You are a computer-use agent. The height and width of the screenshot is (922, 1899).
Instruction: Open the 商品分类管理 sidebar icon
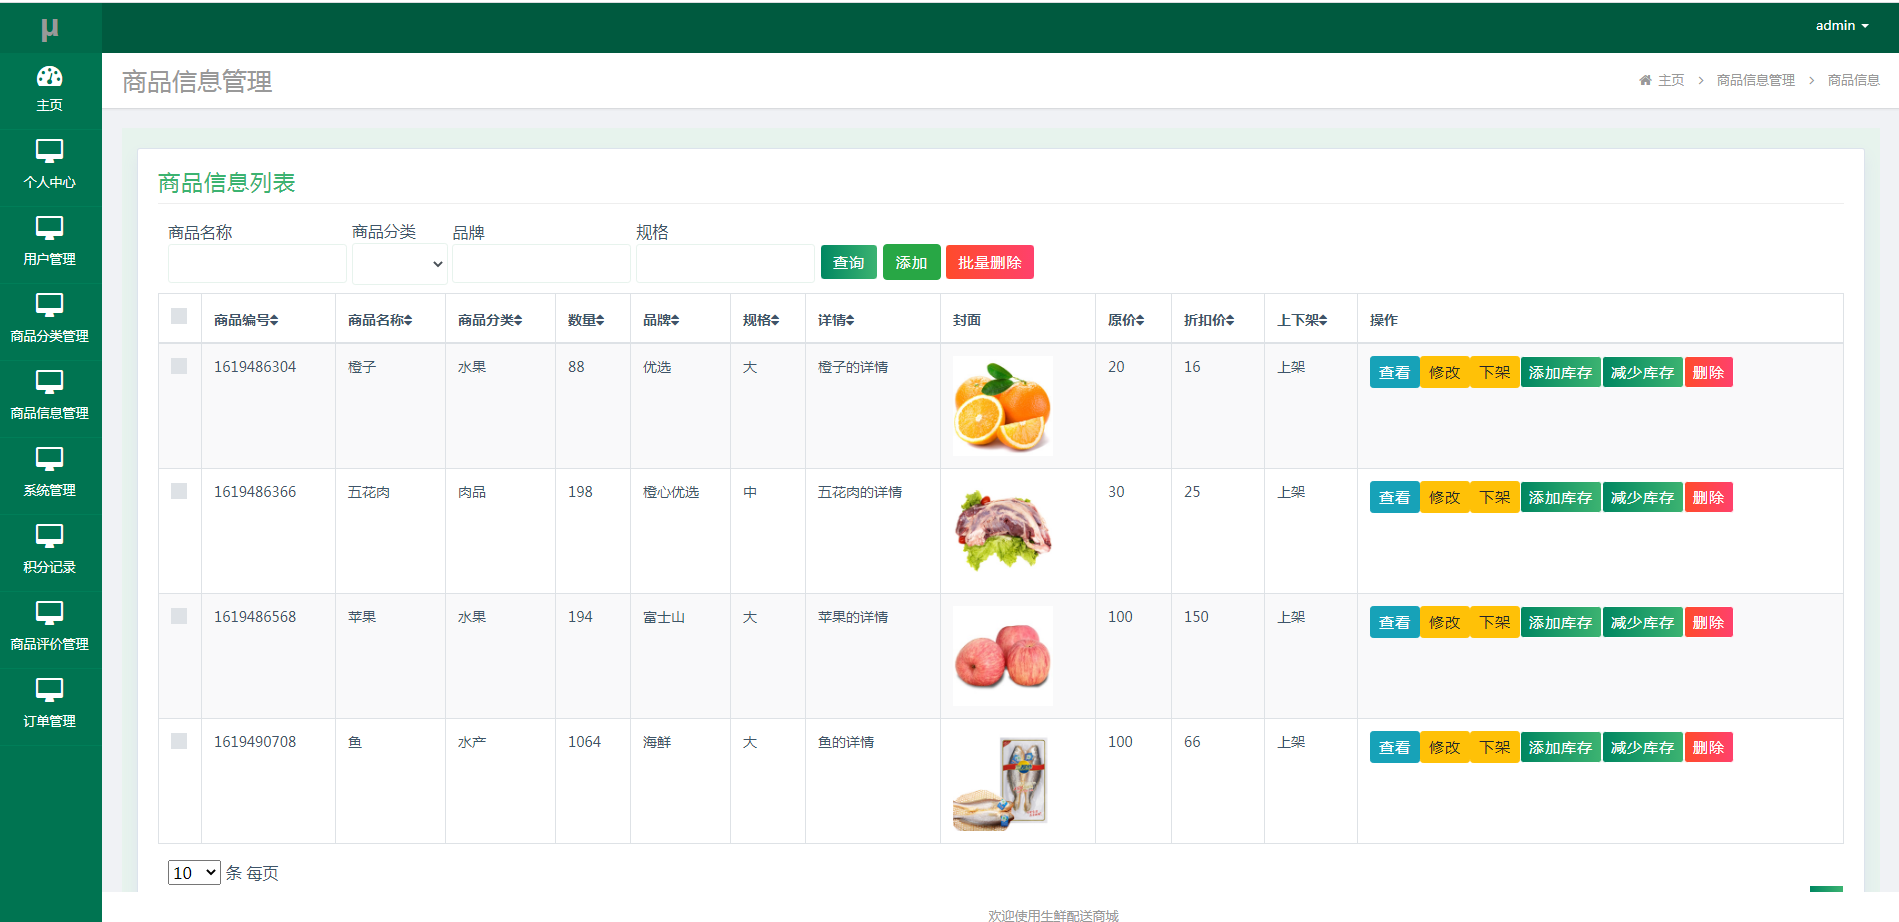click(49, 305)
